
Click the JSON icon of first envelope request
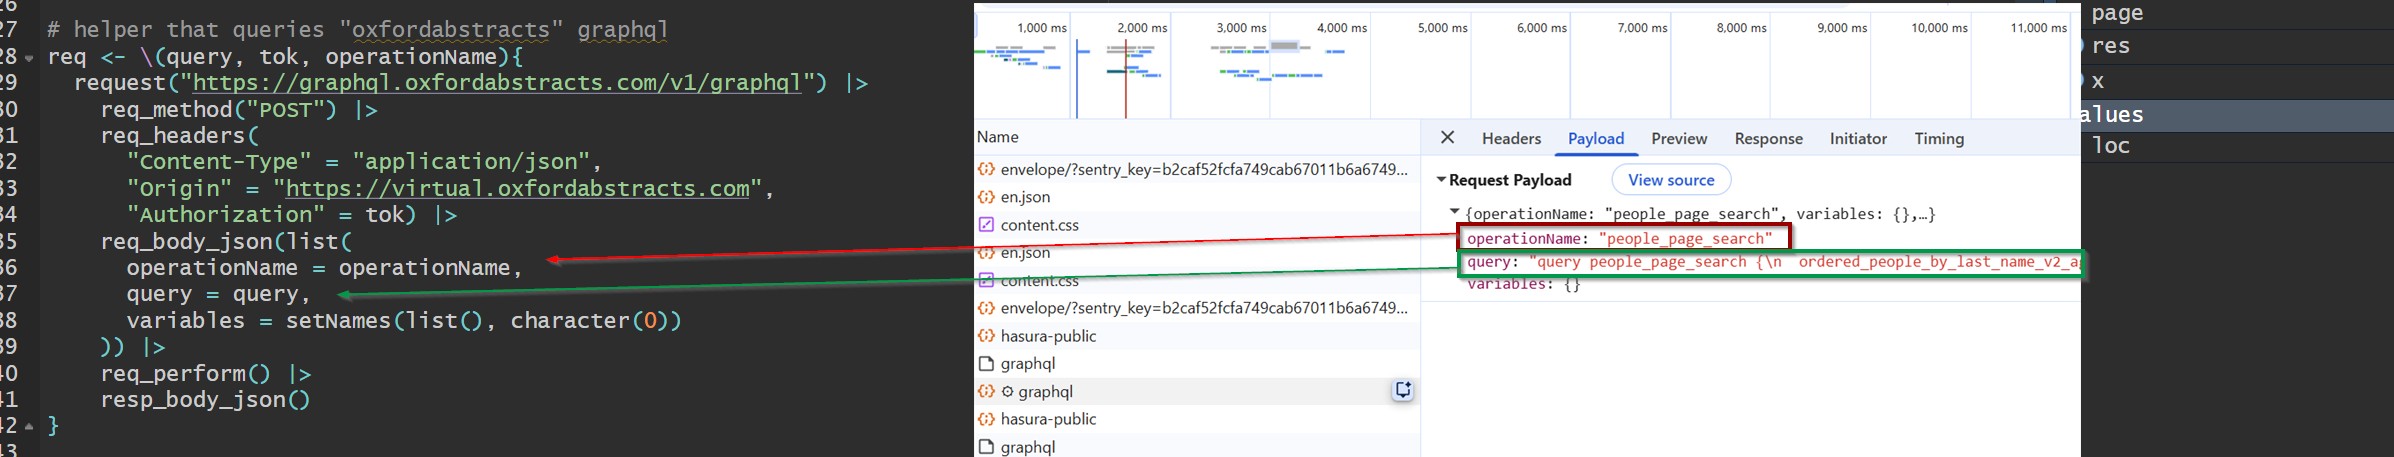(x=986, y=169)
